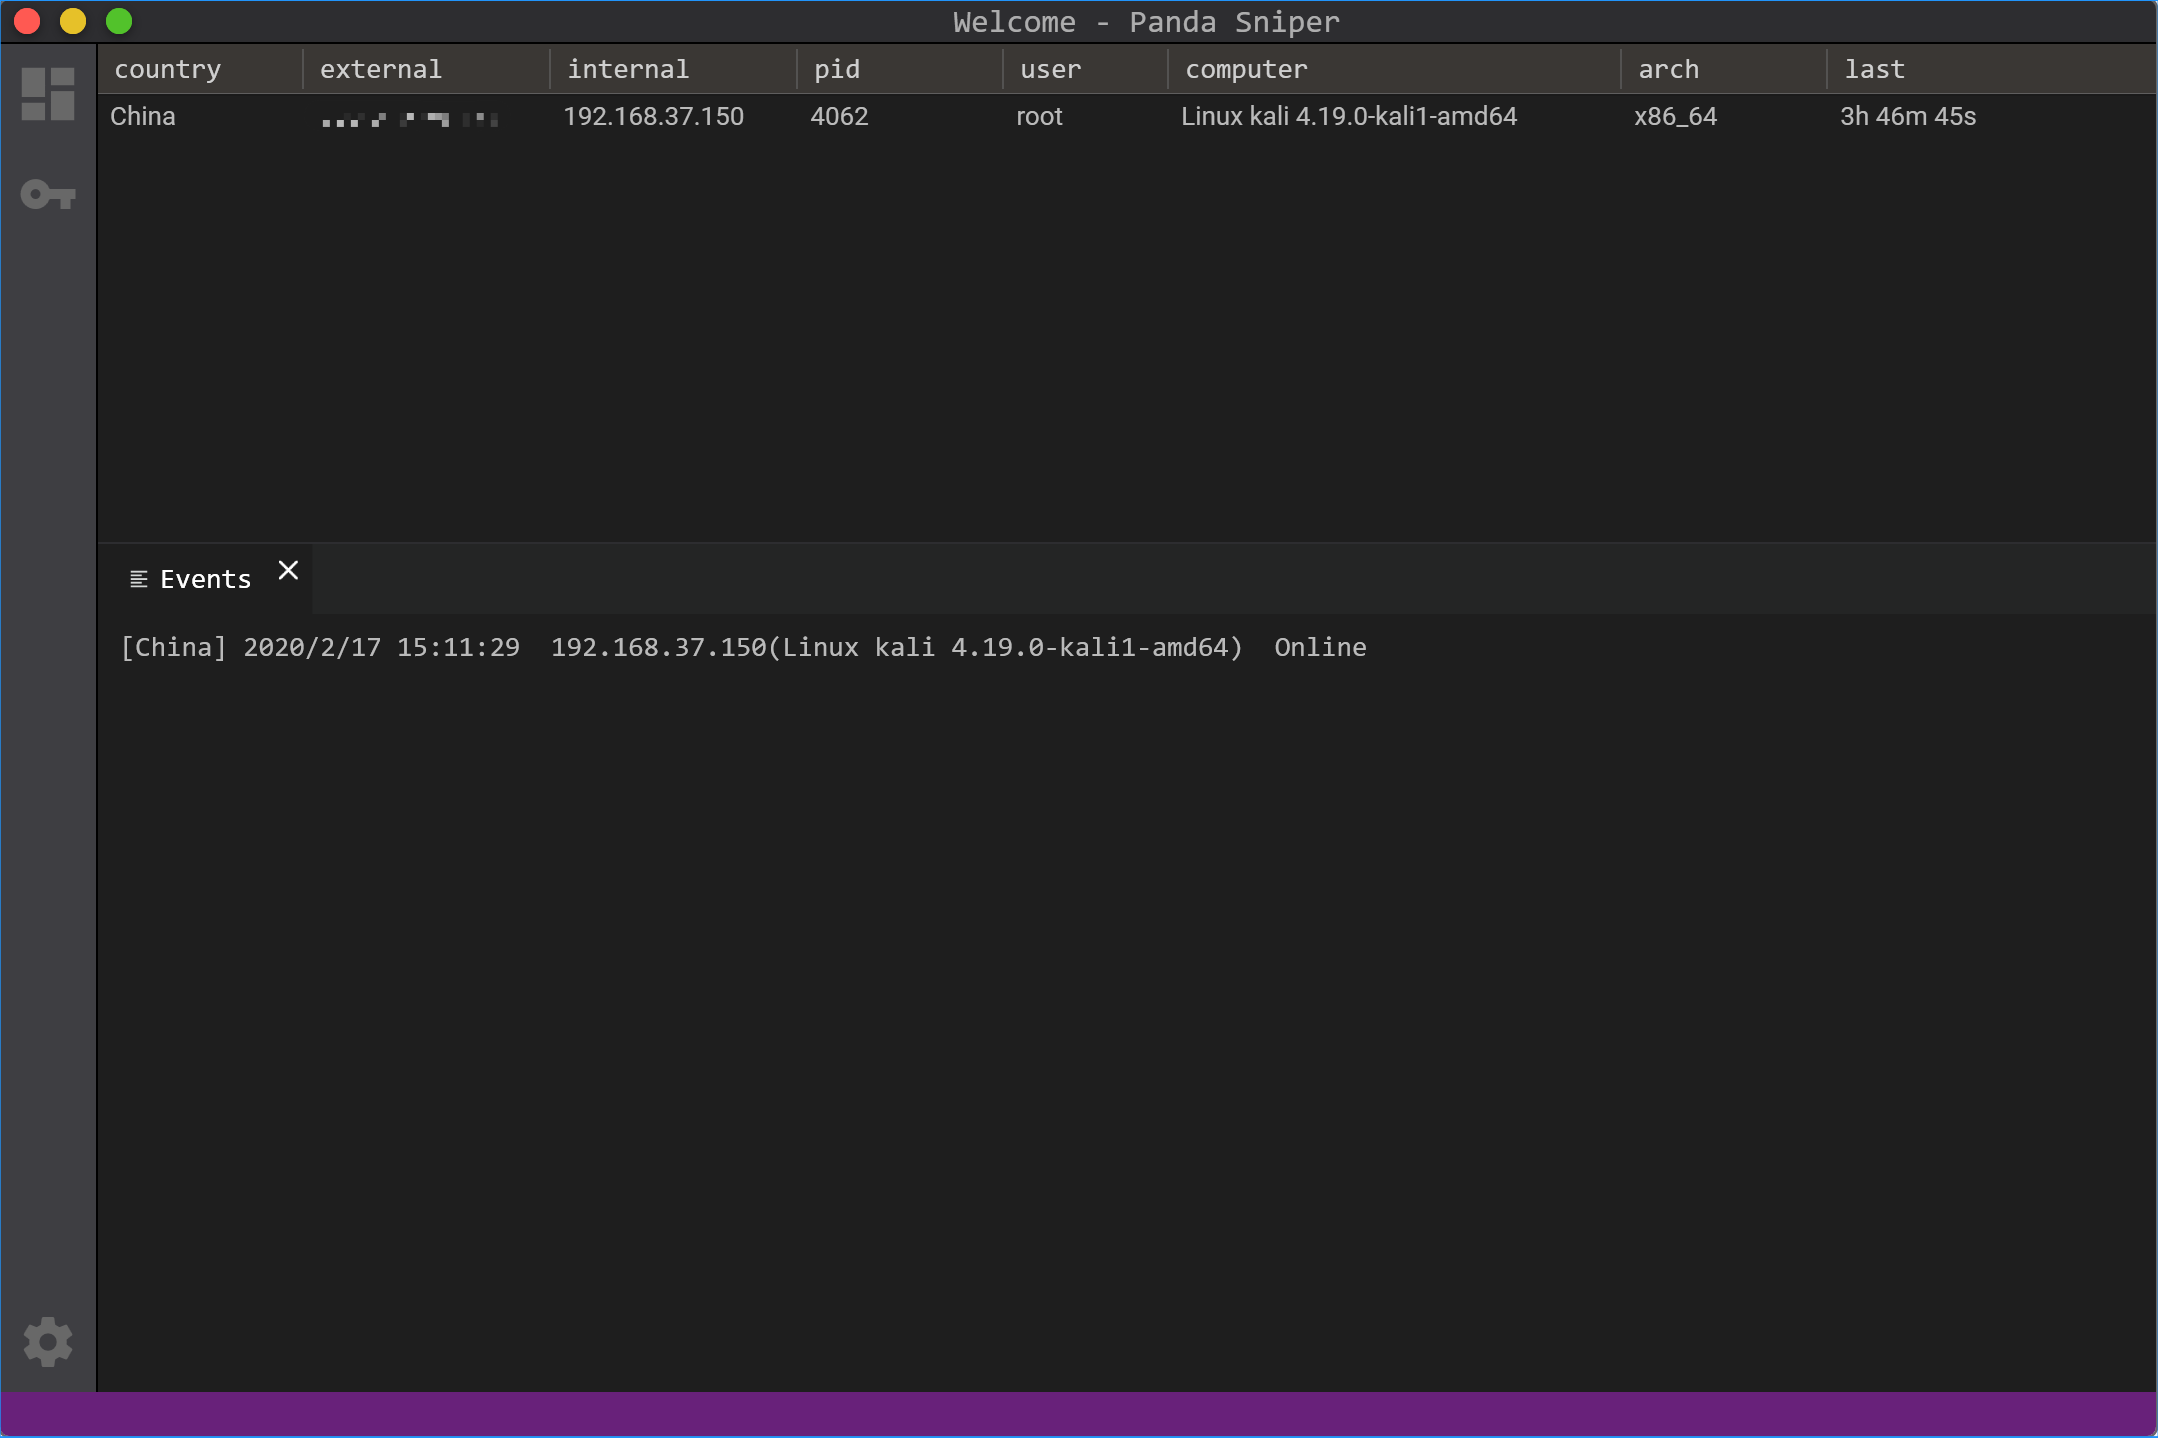Image resolution: width=2158 pixels, height=1438 pixels.
Task: Sort by the computer column header
Action: click(1245, 69)
